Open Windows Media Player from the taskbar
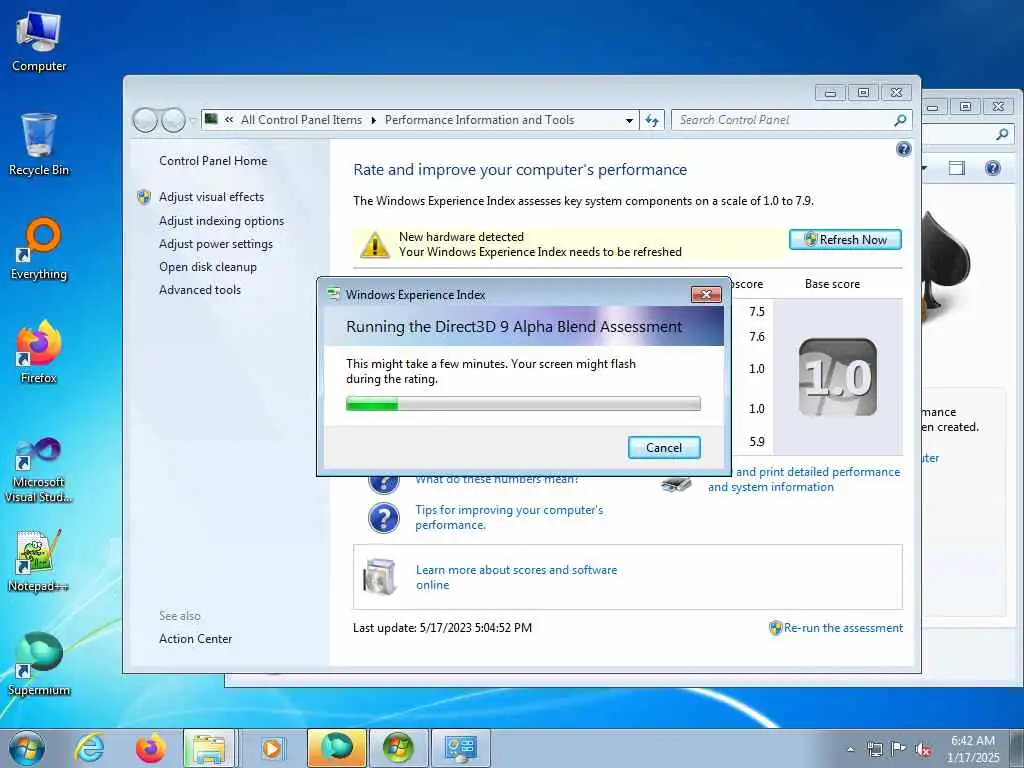The width and height of the screenshot is (1024, 768). 272,748
